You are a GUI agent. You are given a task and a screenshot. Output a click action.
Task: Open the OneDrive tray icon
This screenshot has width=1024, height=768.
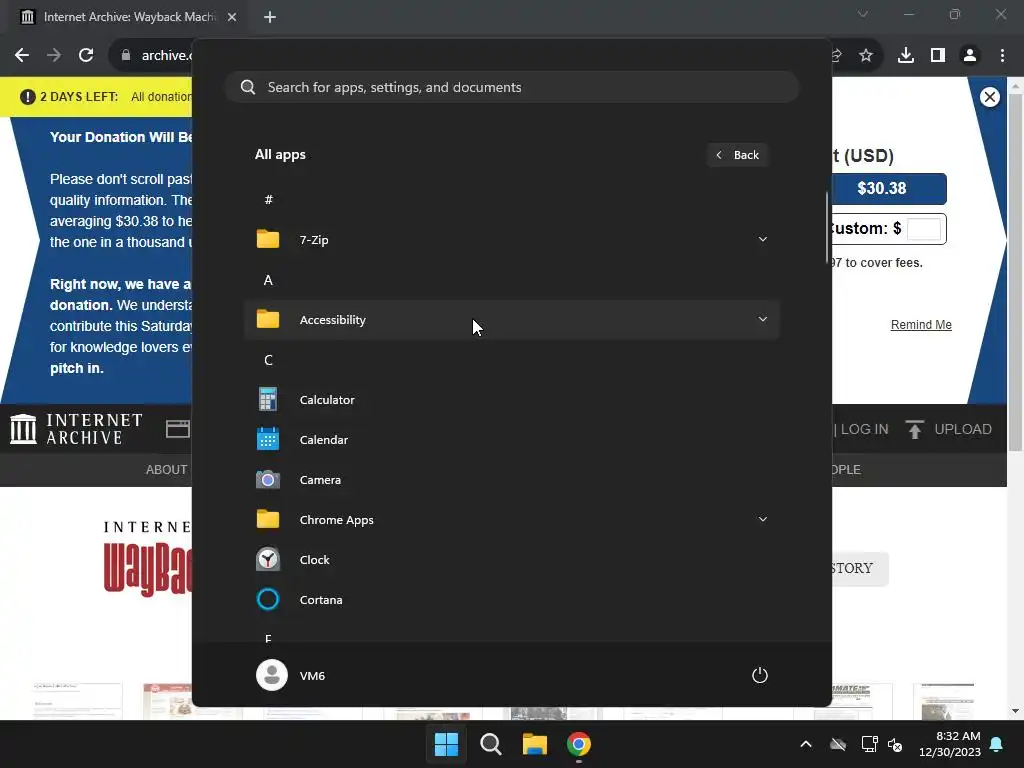[x=838, y=744]
